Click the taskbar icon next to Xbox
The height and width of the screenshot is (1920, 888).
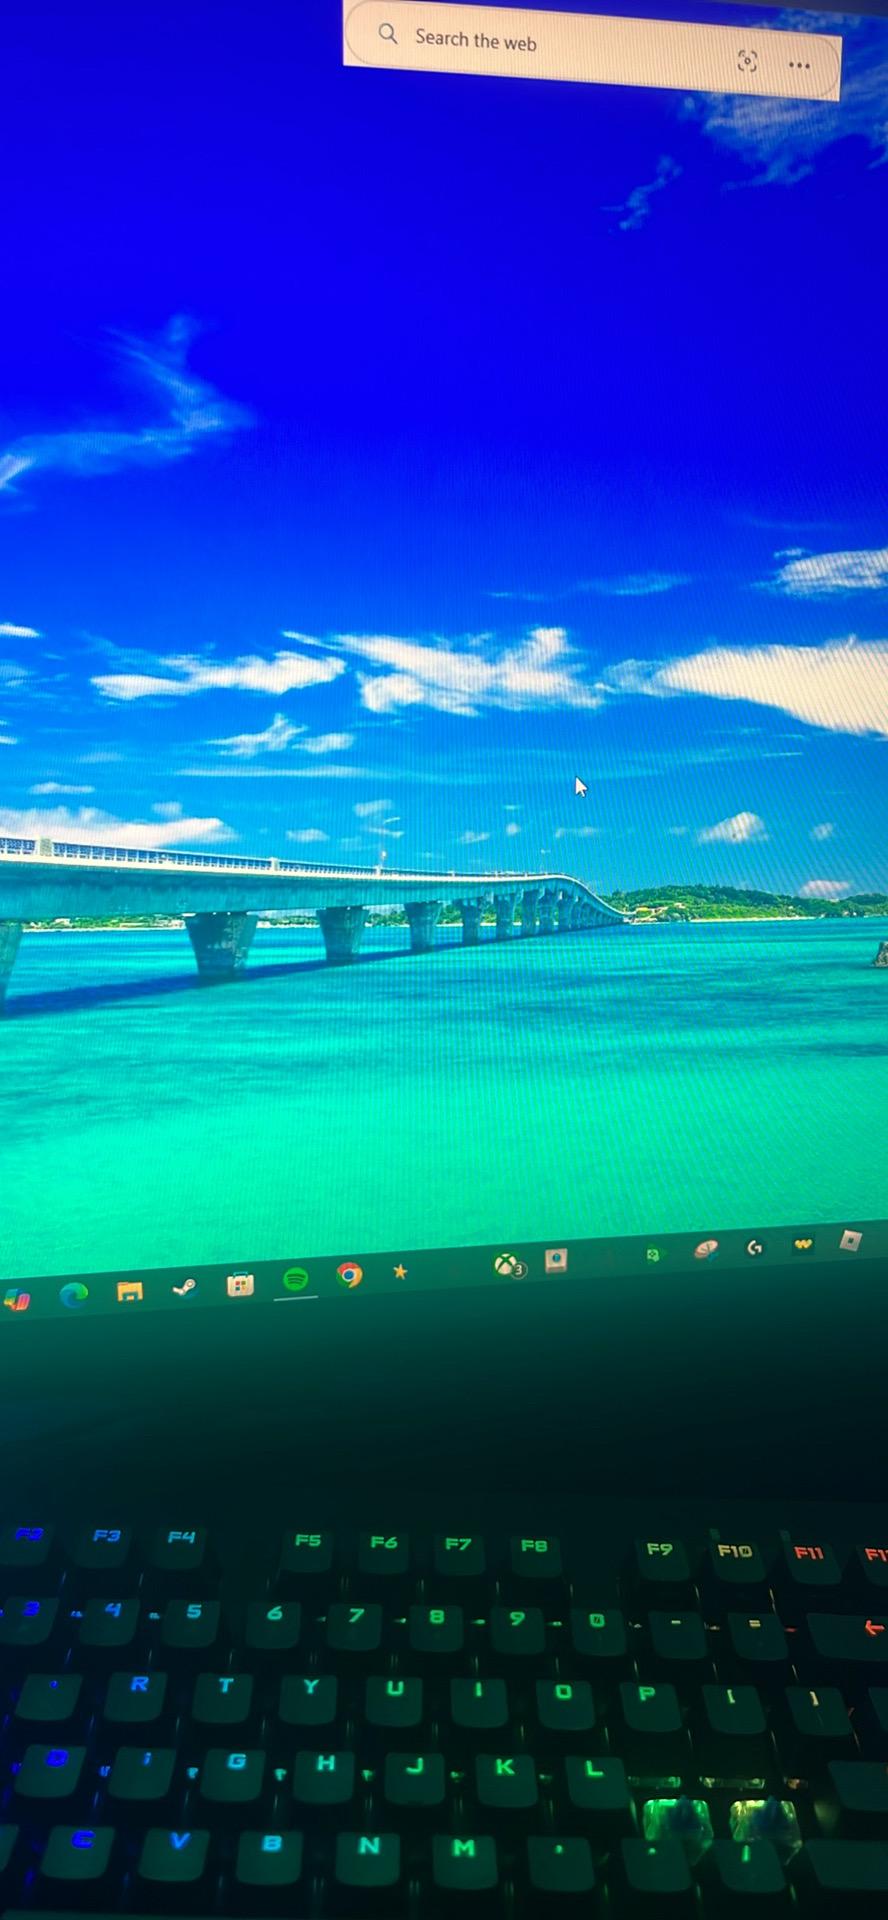(556, 1260)
